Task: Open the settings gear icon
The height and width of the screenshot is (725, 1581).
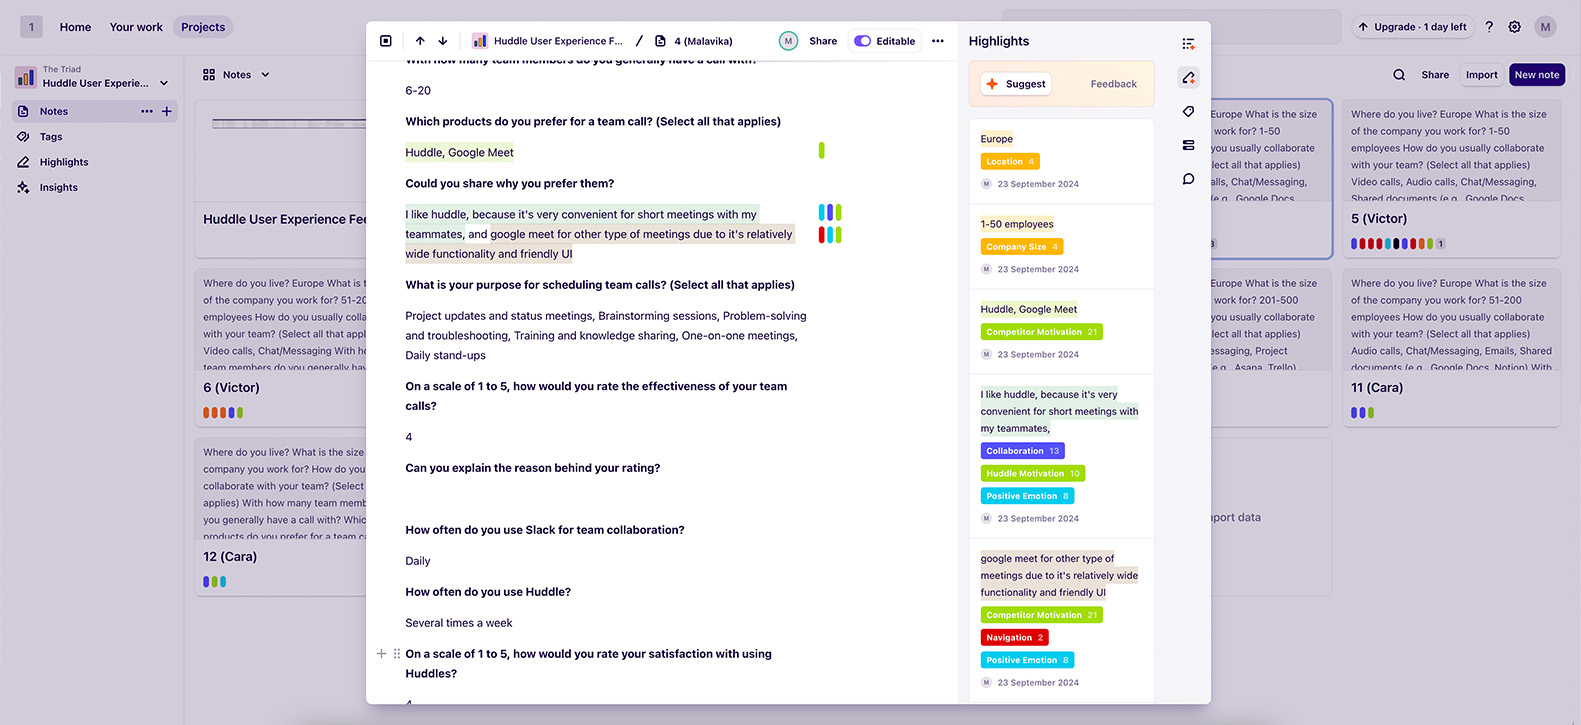Action: point(1515,27)
